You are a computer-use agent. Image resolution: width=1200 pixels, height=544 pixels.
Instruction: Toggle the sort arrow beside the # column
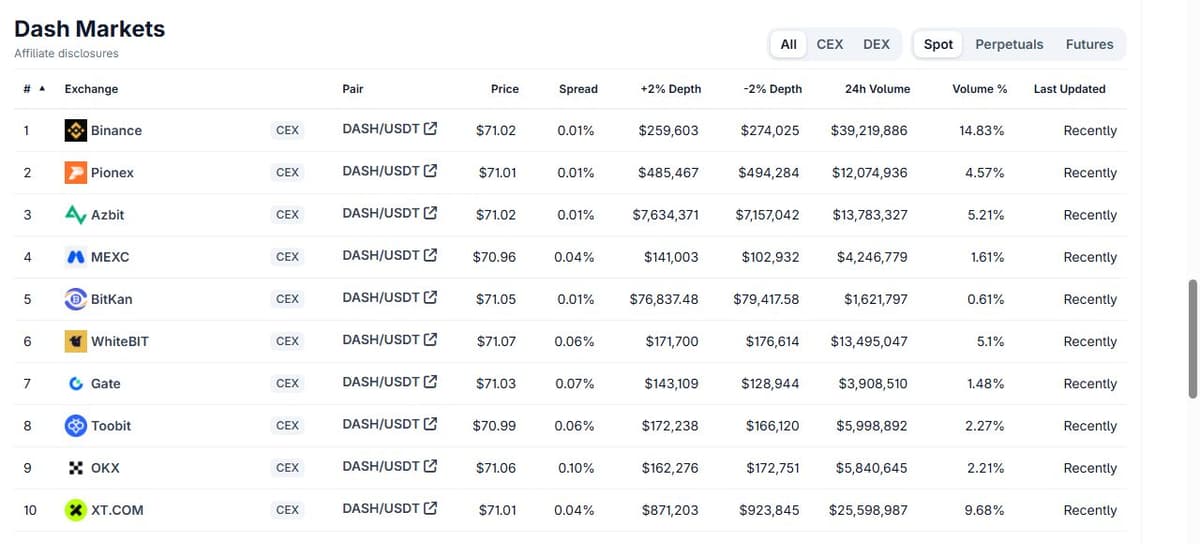[42, 89]
